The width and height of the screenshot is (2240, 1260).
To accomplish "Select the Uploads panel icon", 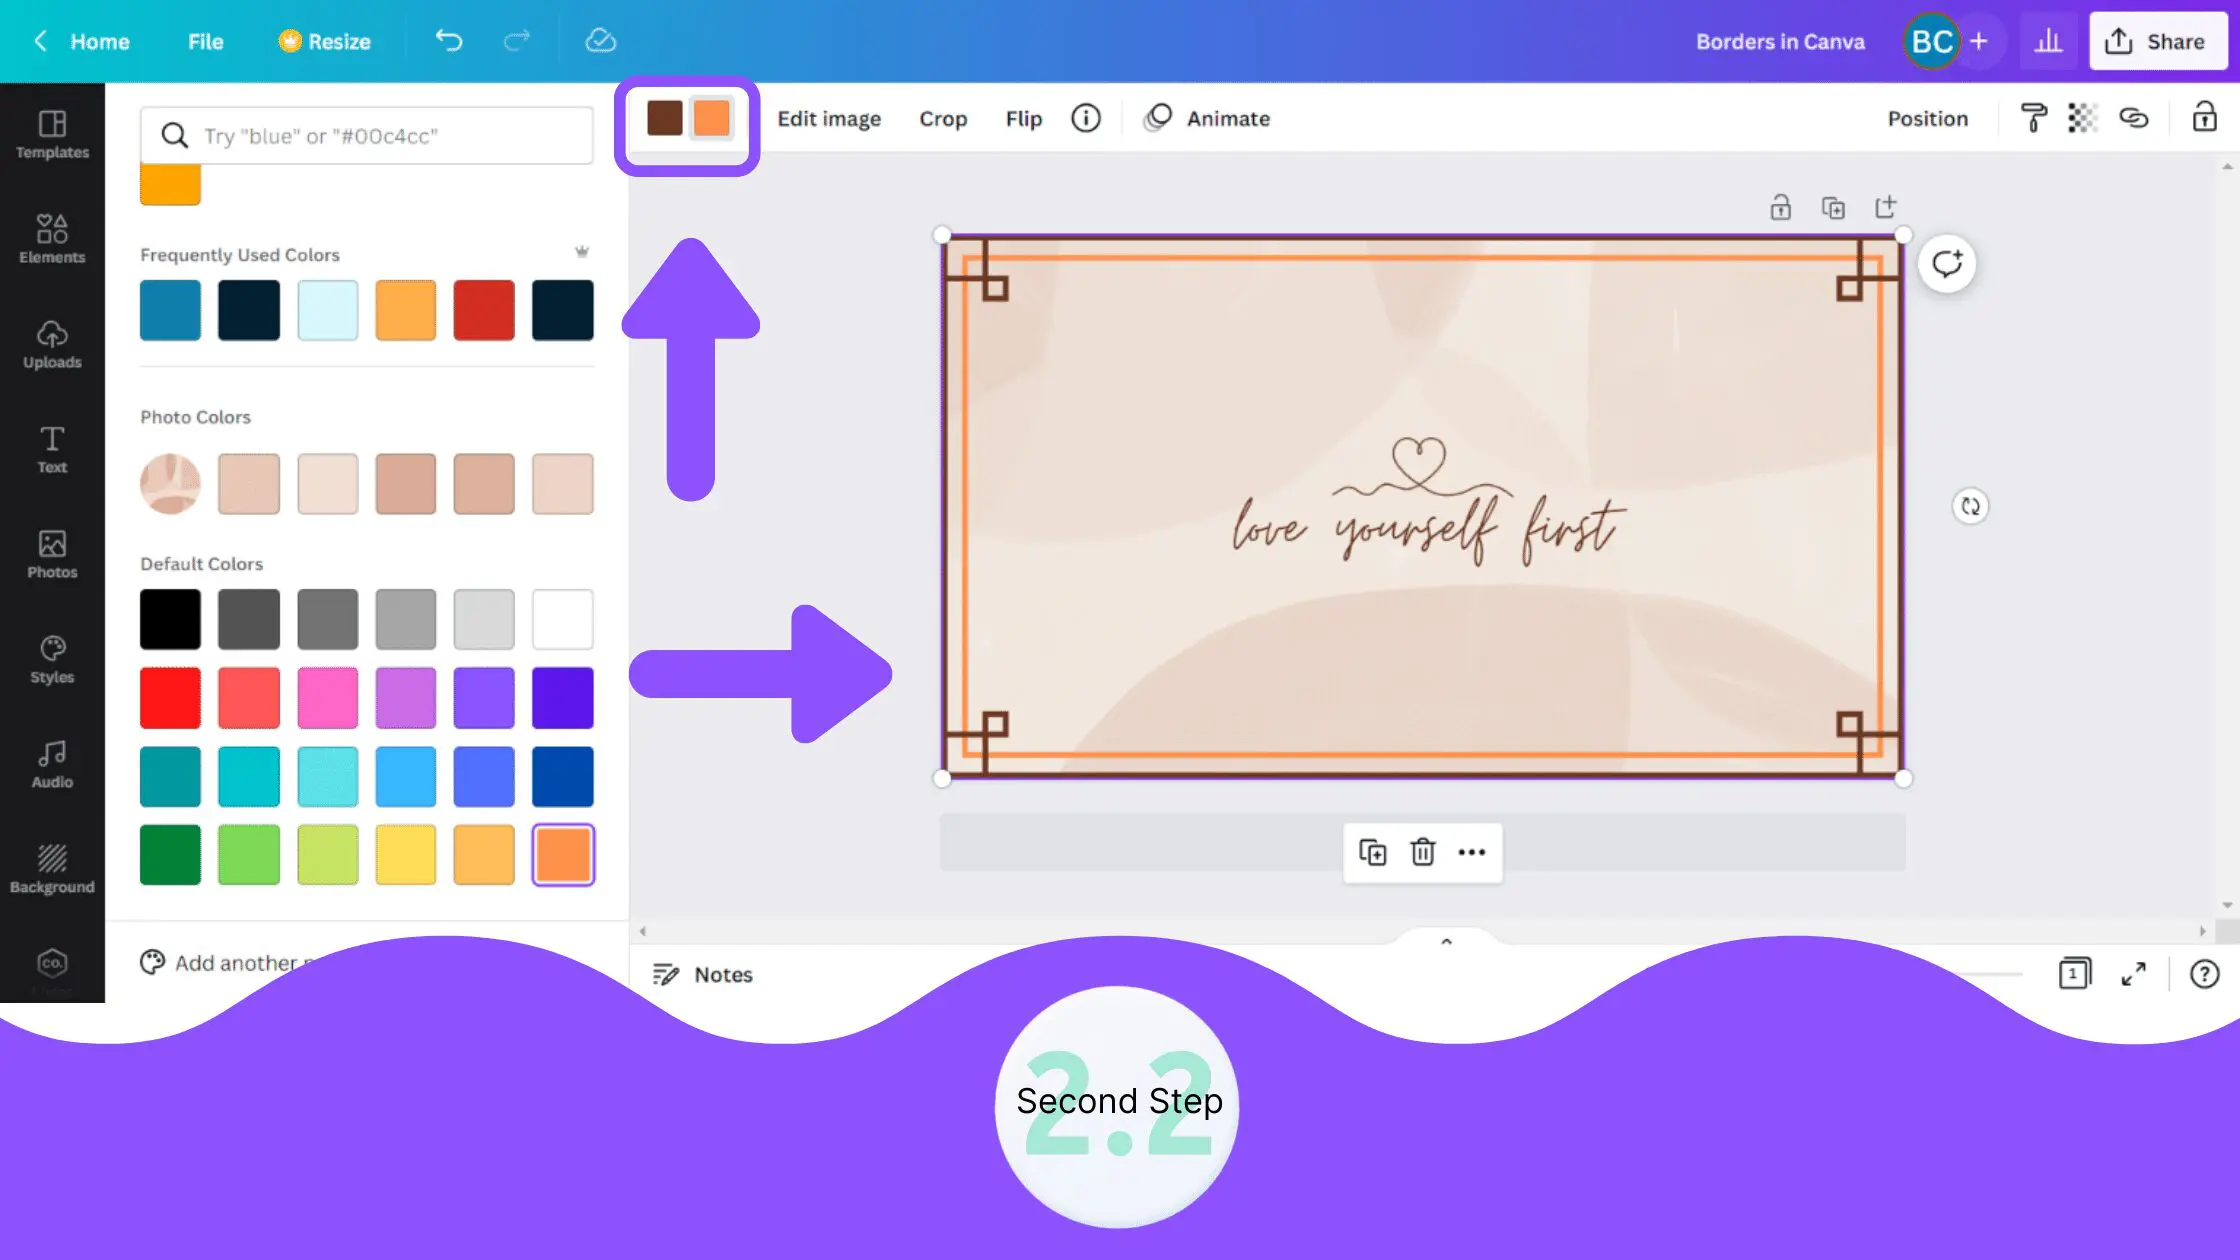I will [x=51, y=342].
